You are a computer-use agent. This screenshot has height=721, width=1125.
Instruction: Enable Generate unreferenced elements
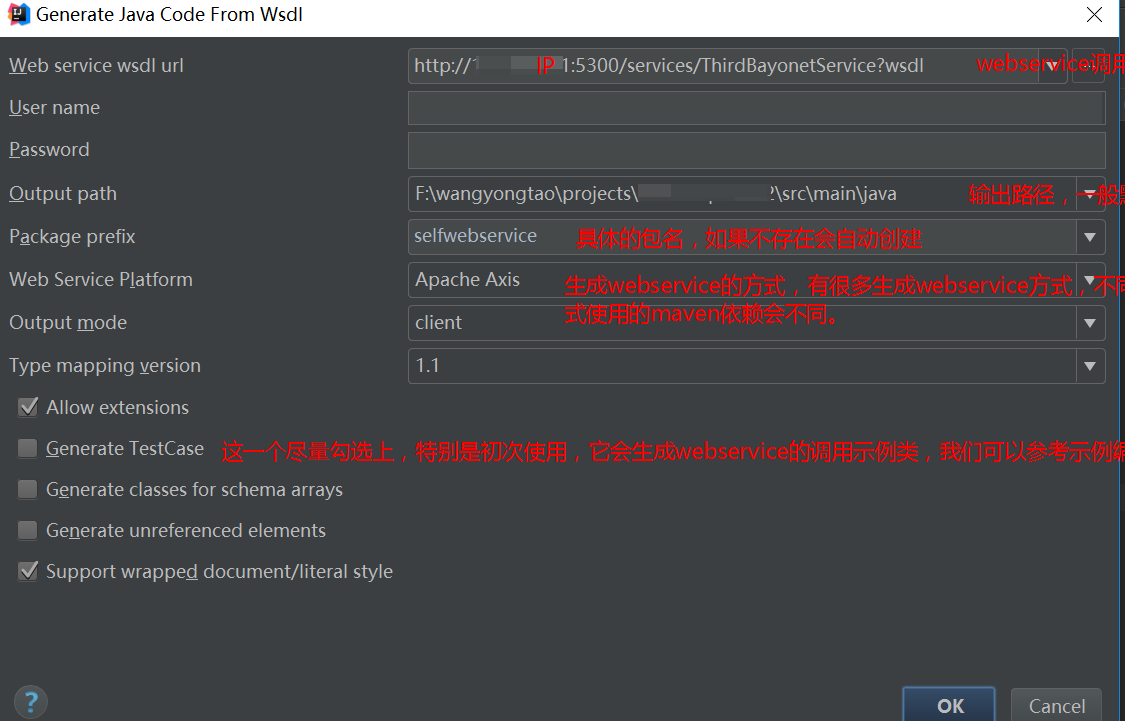(x=27, y=530)
